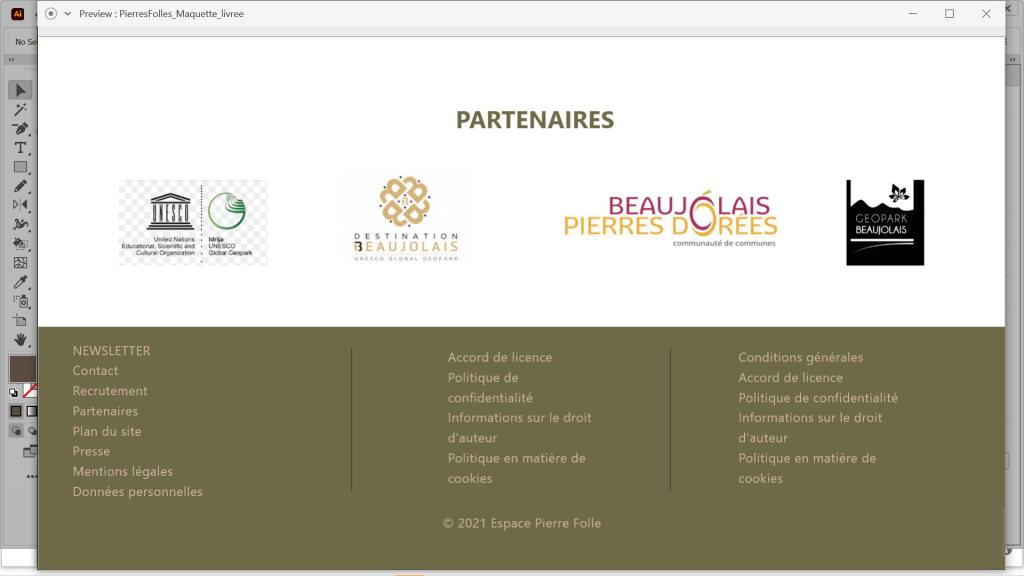Enable Draw Normal mode button
The width and height of the screenshot is (1024, 576).
click(x=16, y=431)
